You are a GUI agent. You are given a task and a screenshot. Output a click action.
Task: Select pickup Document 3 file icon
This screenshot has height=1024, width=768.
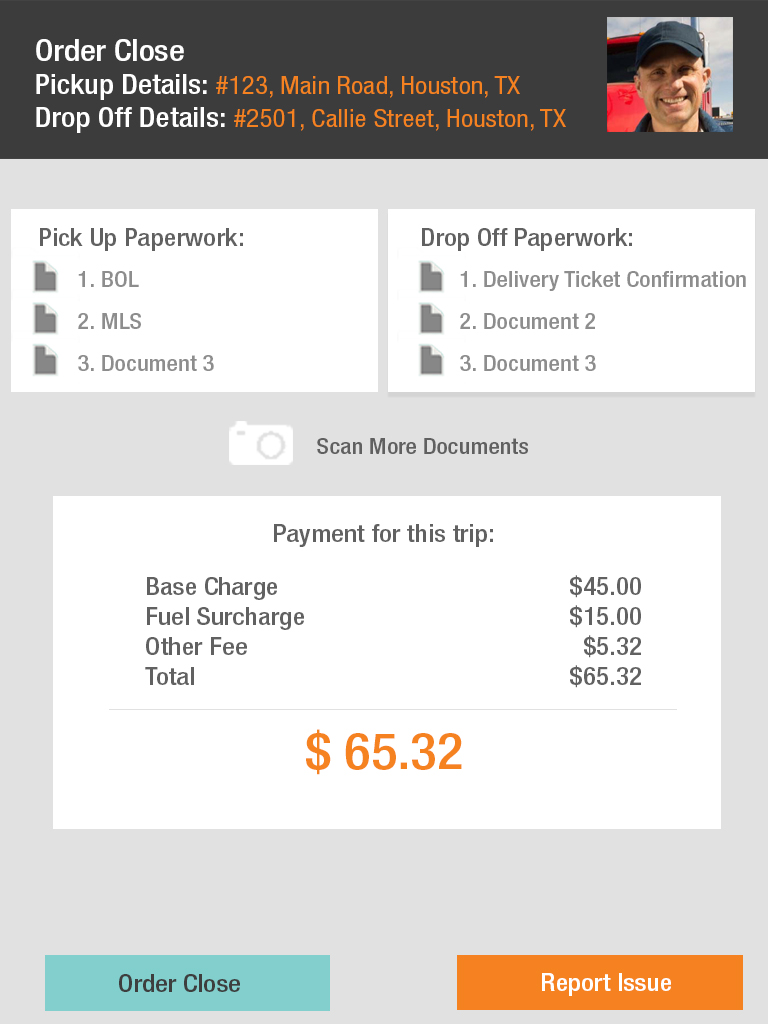click(46, 360)
